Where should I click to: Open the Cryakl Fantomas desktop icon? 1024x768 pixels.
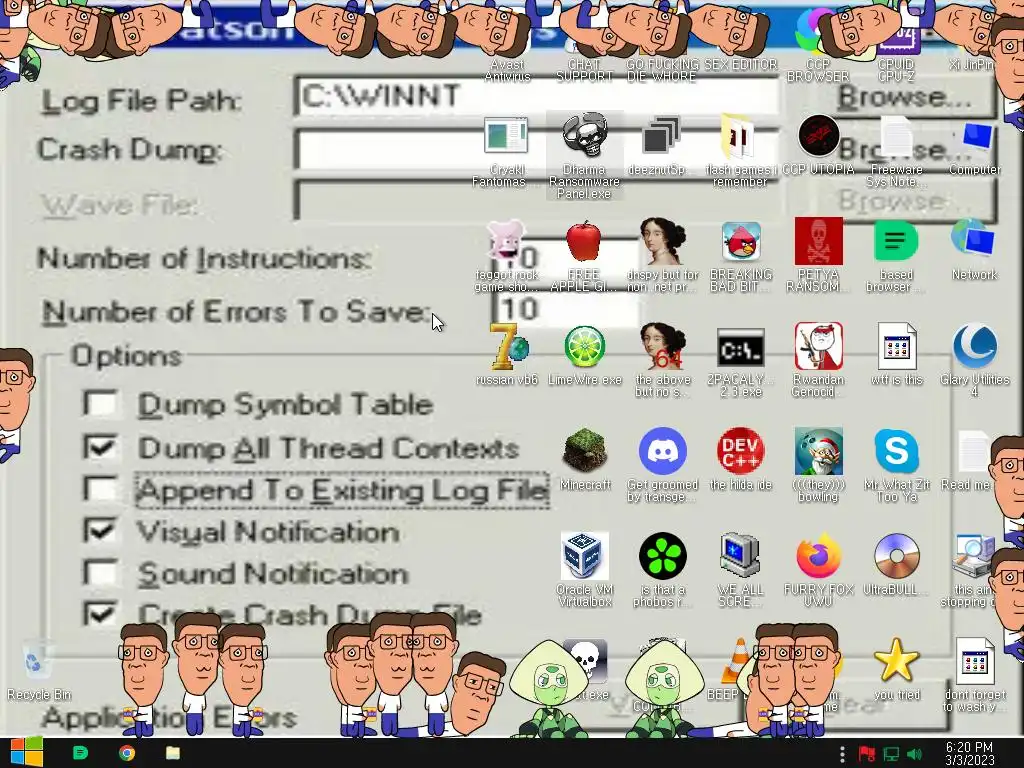click(506, 136)
